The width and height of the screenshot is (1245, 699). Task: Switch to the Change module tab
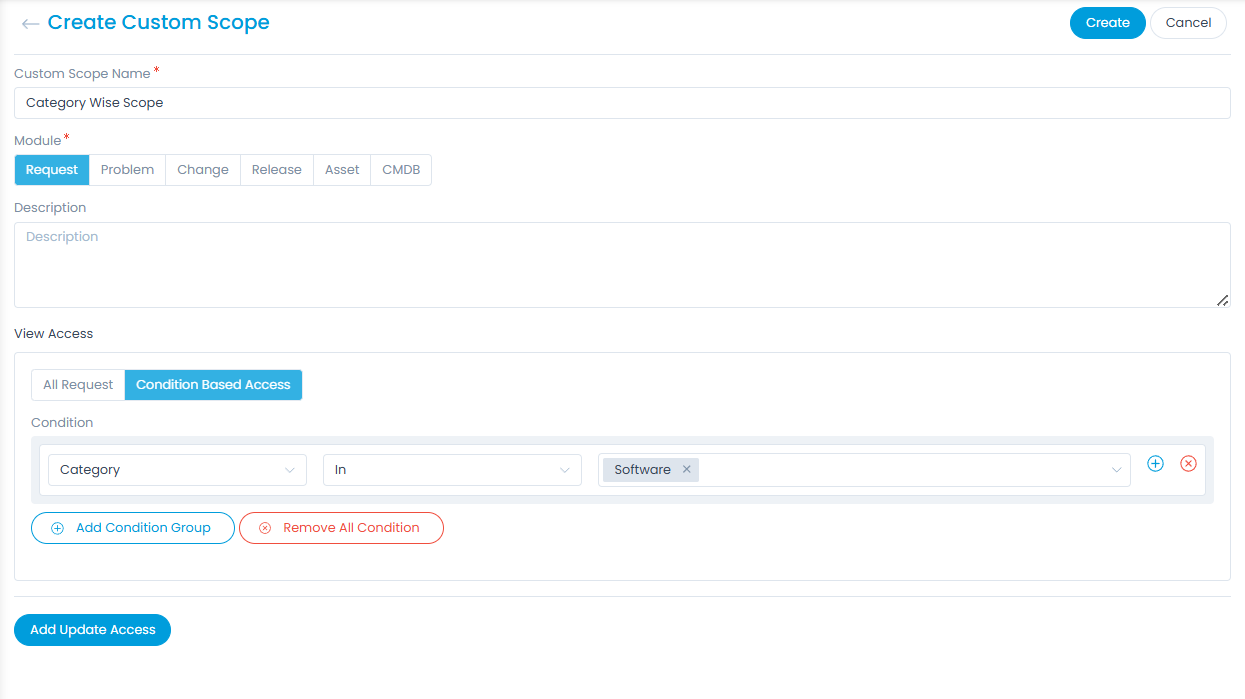203,170
